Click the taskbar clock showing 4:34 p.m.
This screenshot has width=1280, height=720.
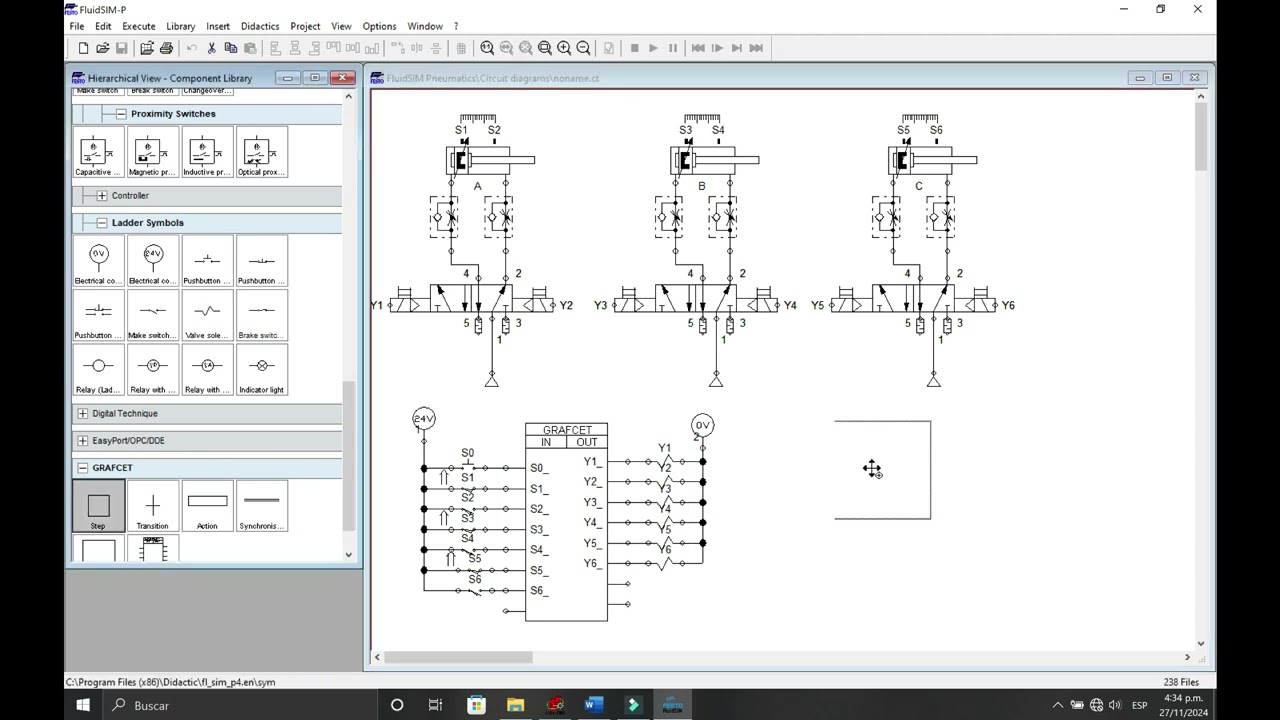1181,706
